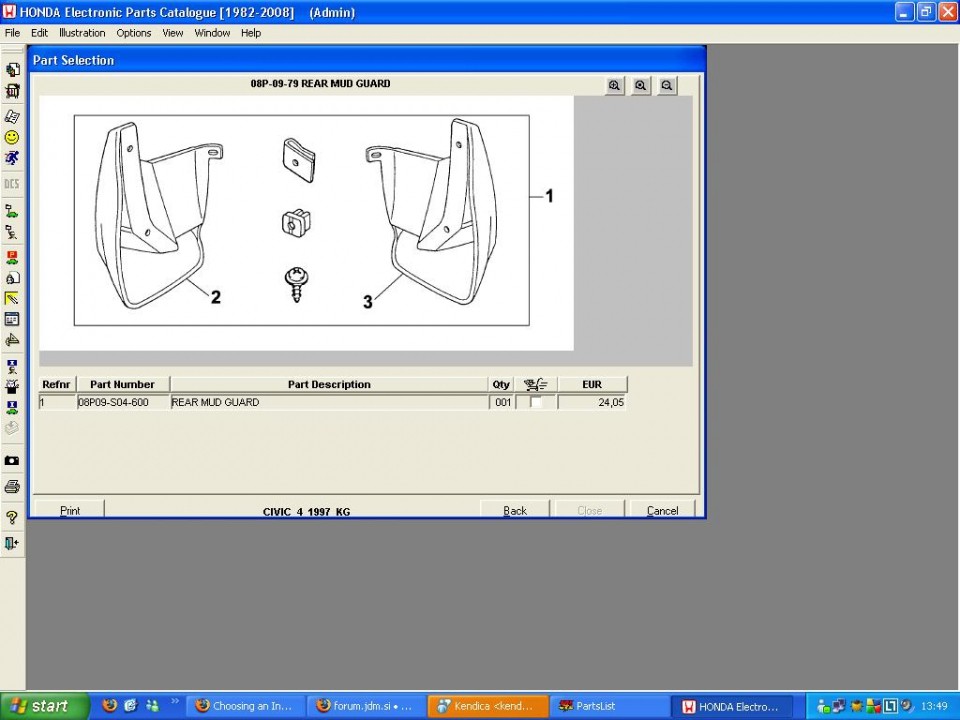Click the green car with flag icon

[12, 212]
